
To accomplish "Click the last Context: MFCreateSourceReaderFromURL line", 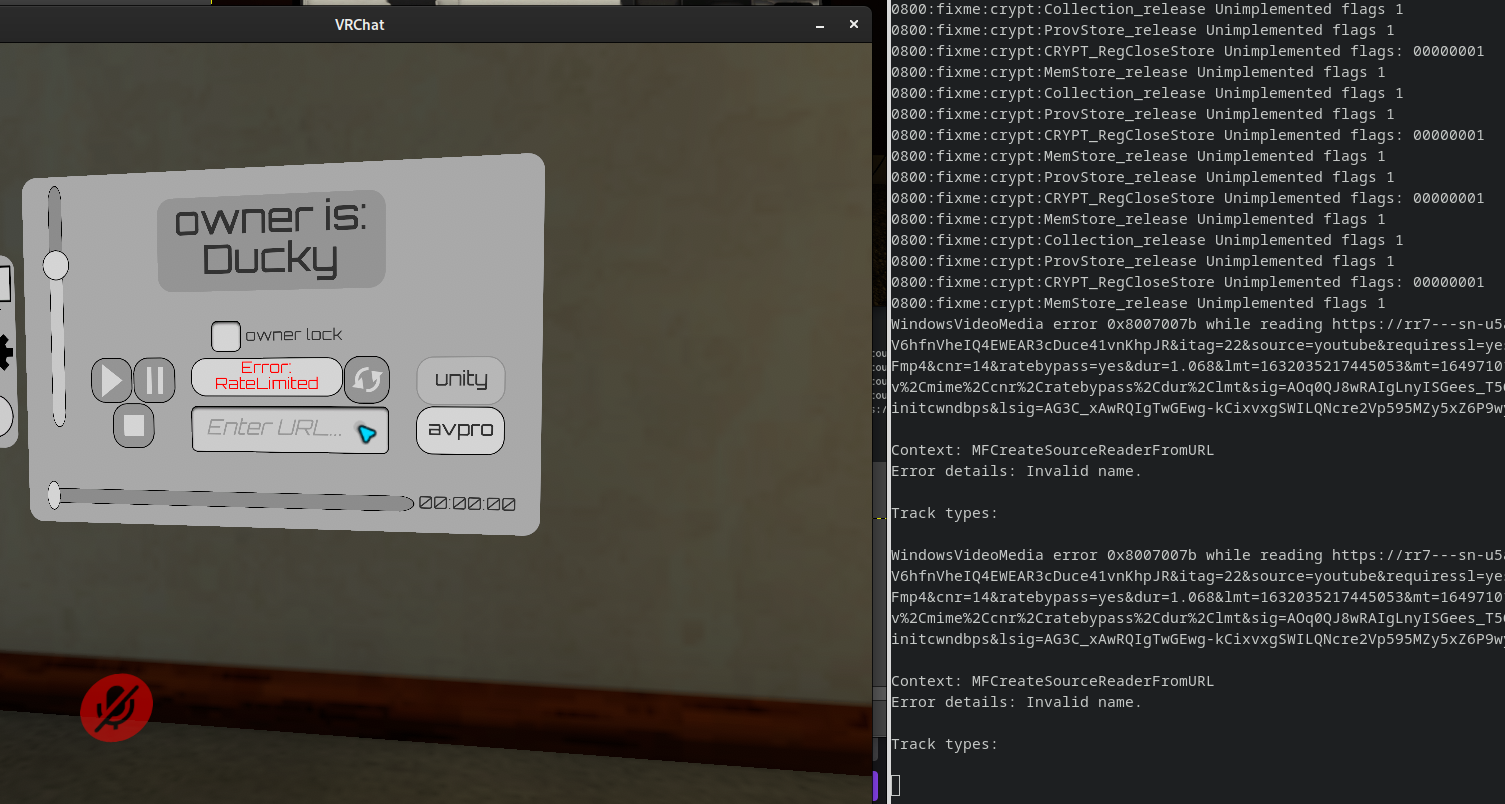I will (x=1052, y=681).
